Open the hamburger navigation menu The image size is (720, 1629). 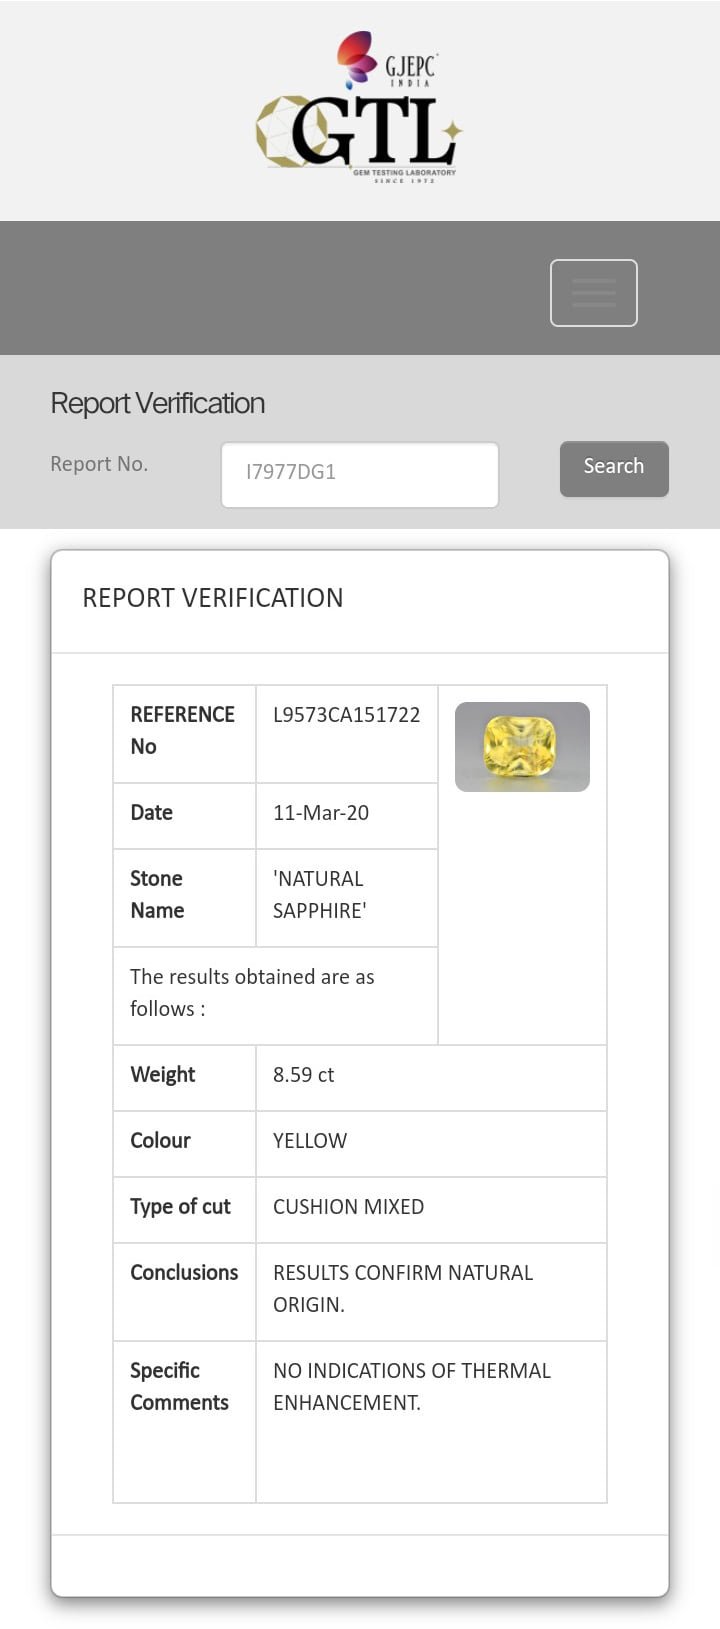(593, 292)
